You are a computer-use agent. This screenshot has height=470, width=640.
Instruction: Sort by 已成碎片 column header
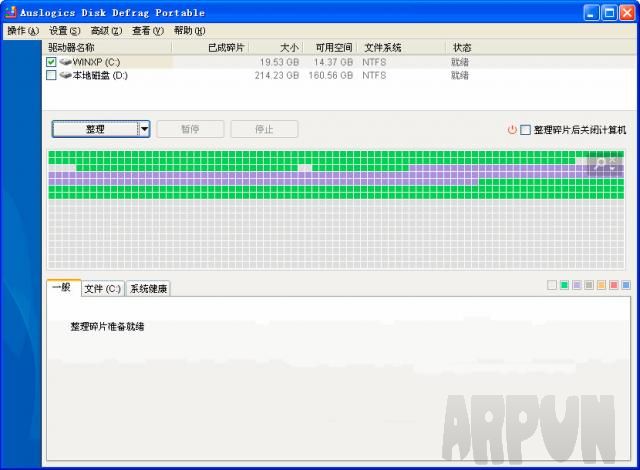(x=210, y=48)
